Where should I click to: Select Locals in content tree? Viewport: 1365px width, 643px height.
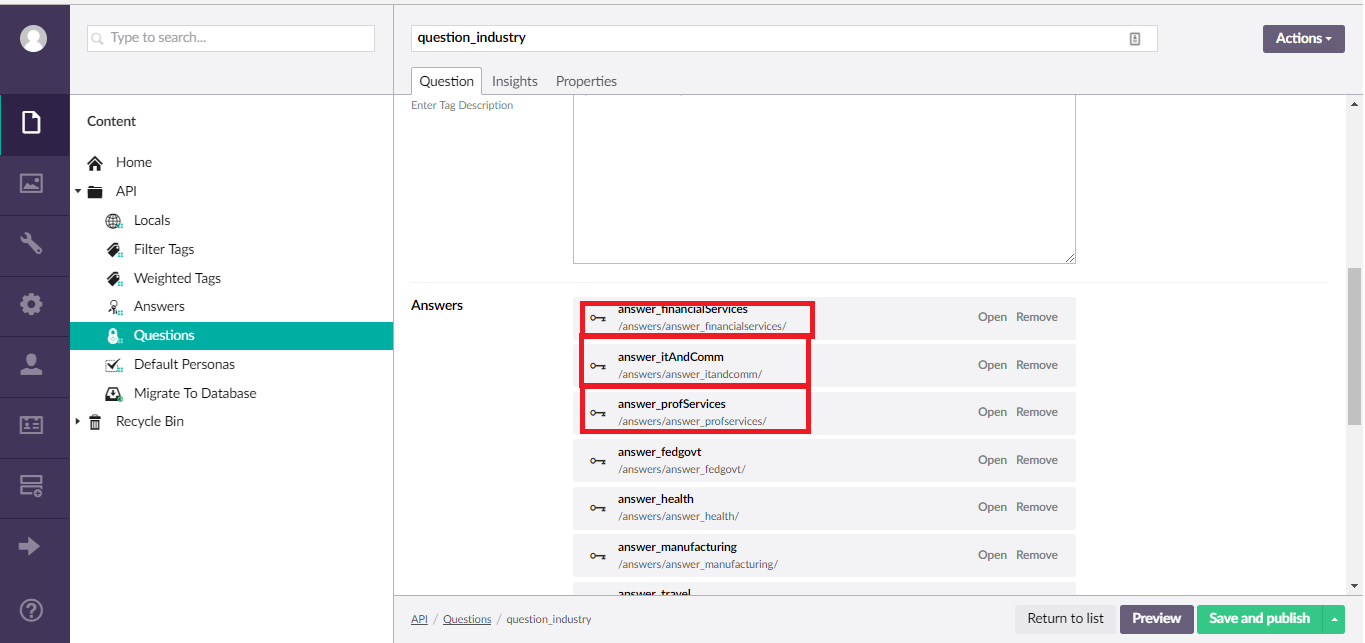coord(152,220)
